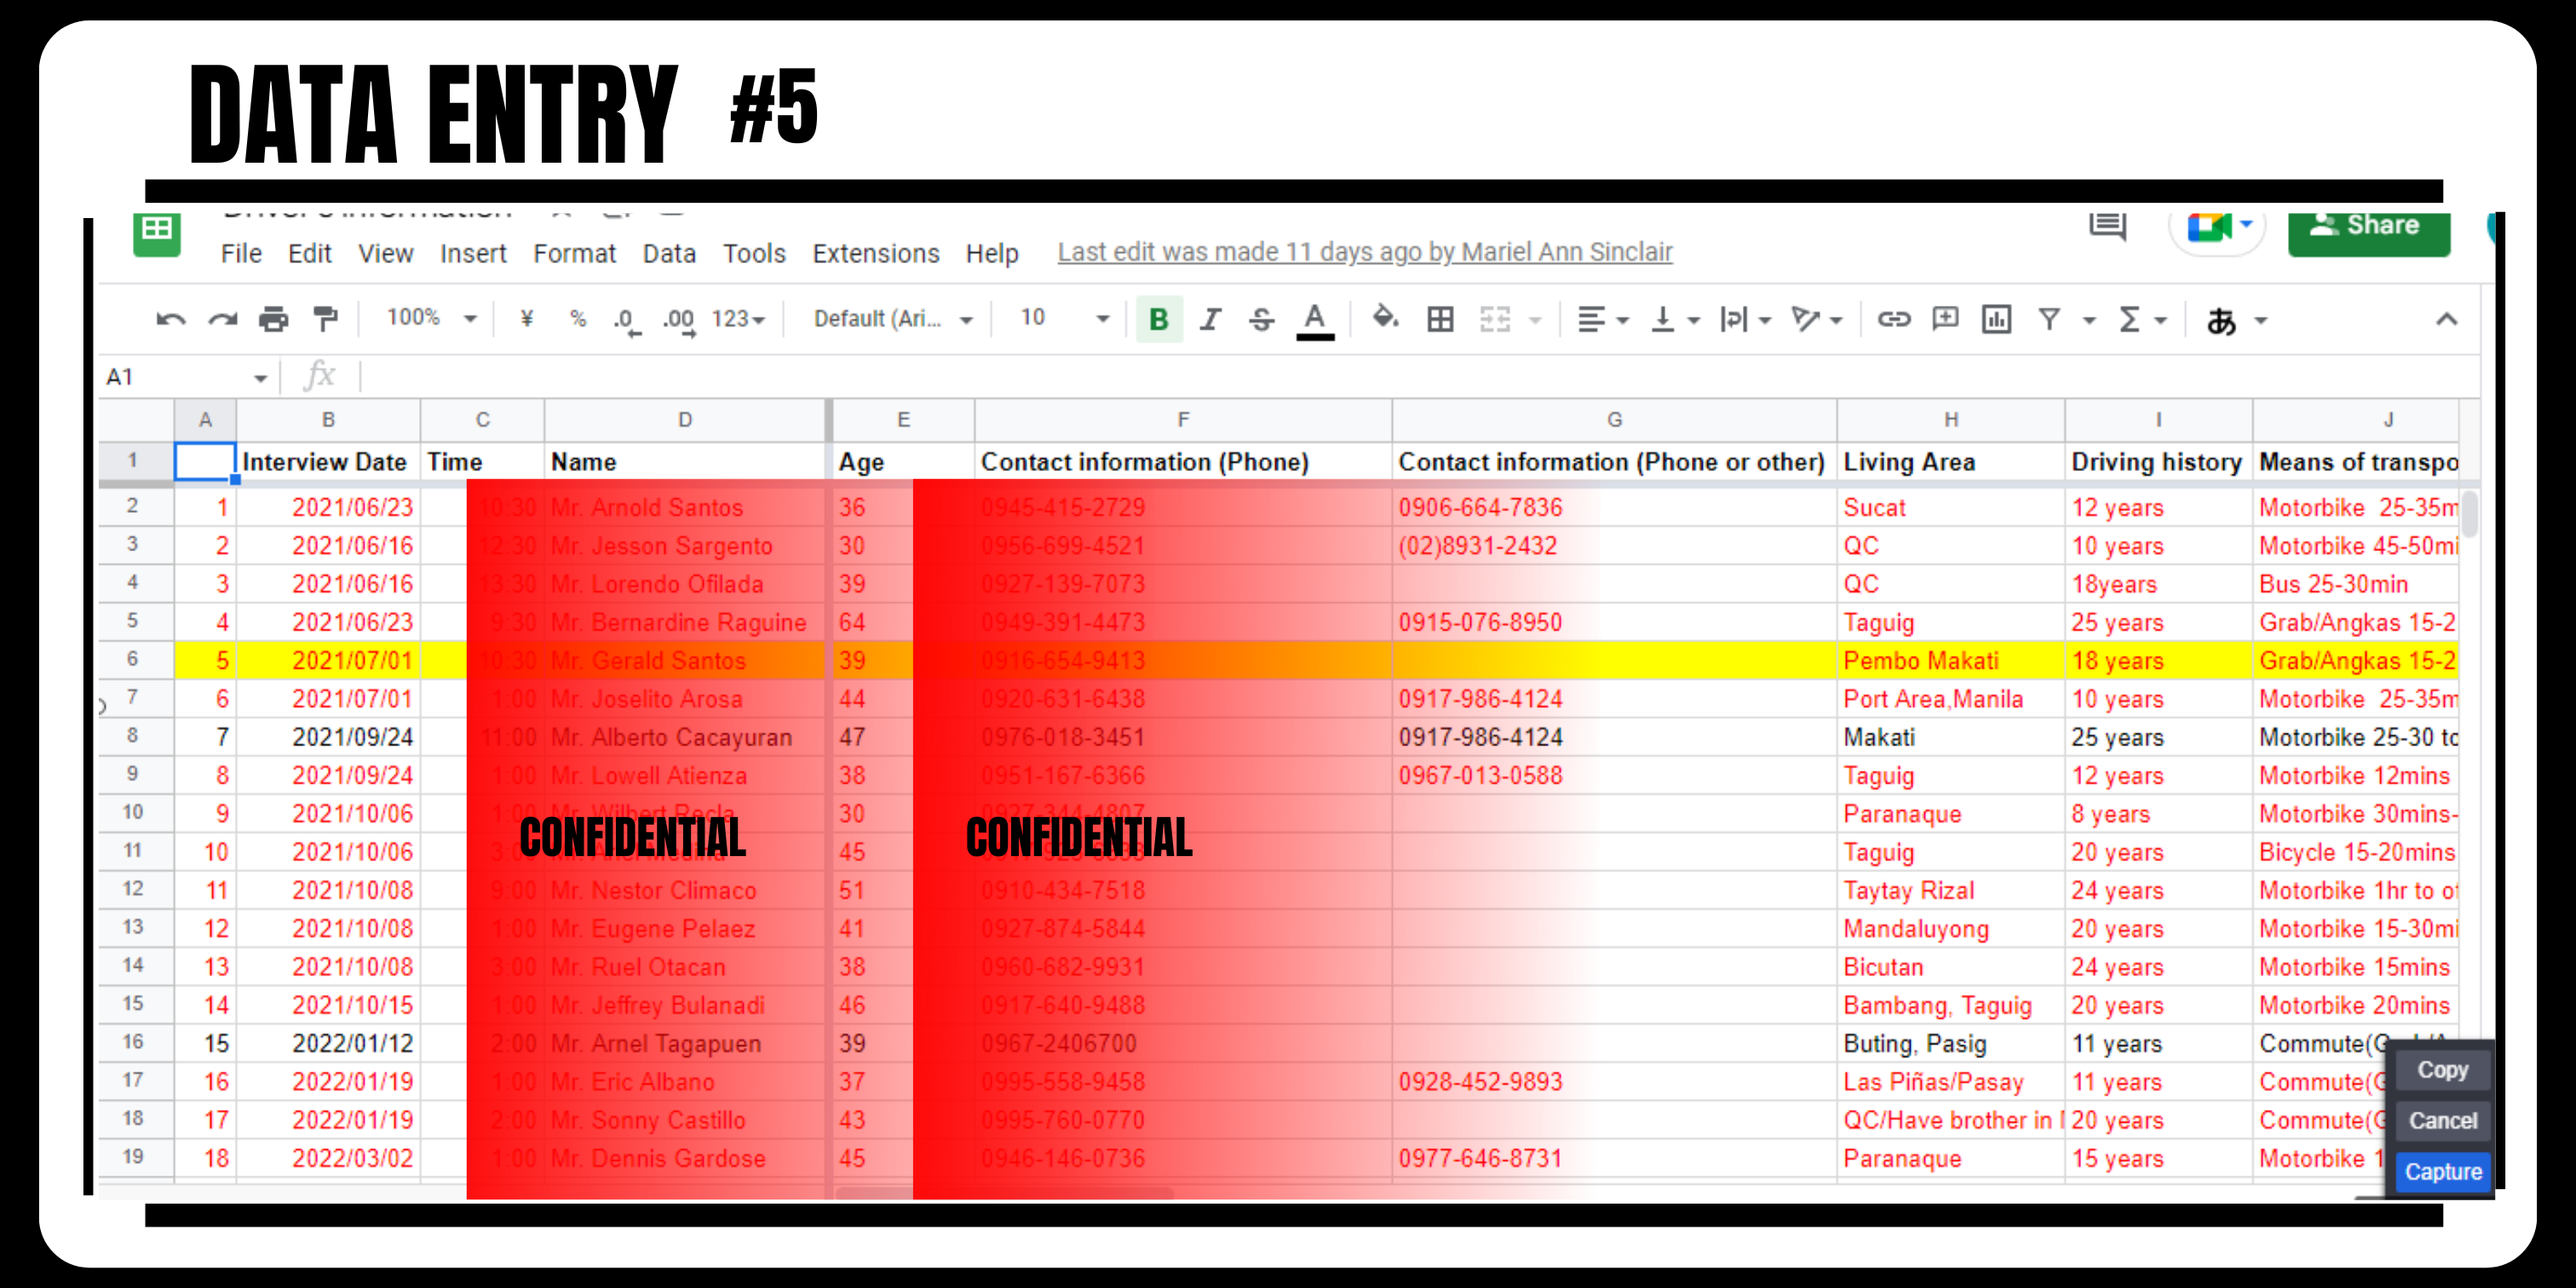Screen dimensions: 2576x1288
Task: Toggle italic formatting
Action: tap(1210, 320)
